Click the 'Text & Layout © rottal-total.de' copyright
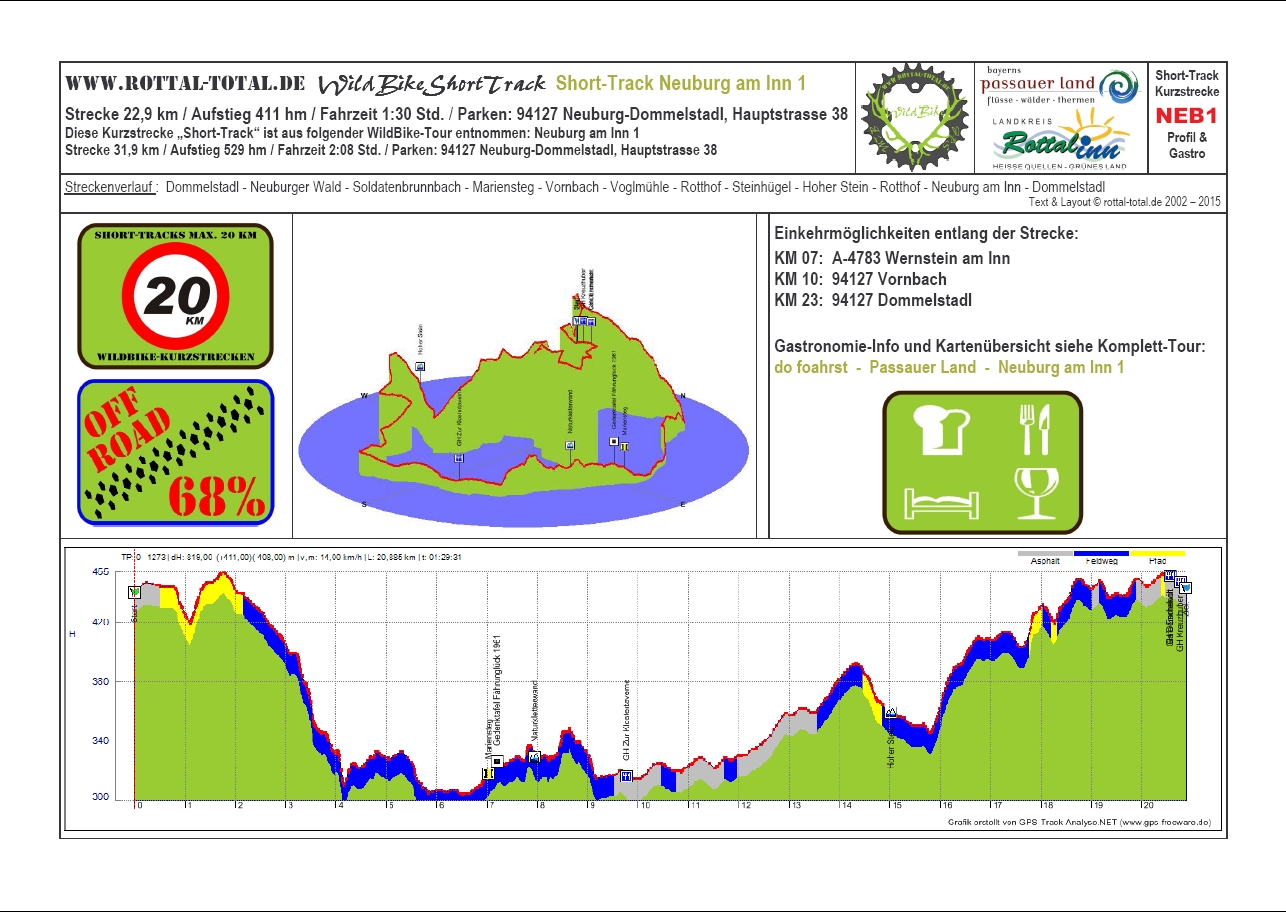Image resolution: width=1286 pixels, height=912 pixels. 1125,201
